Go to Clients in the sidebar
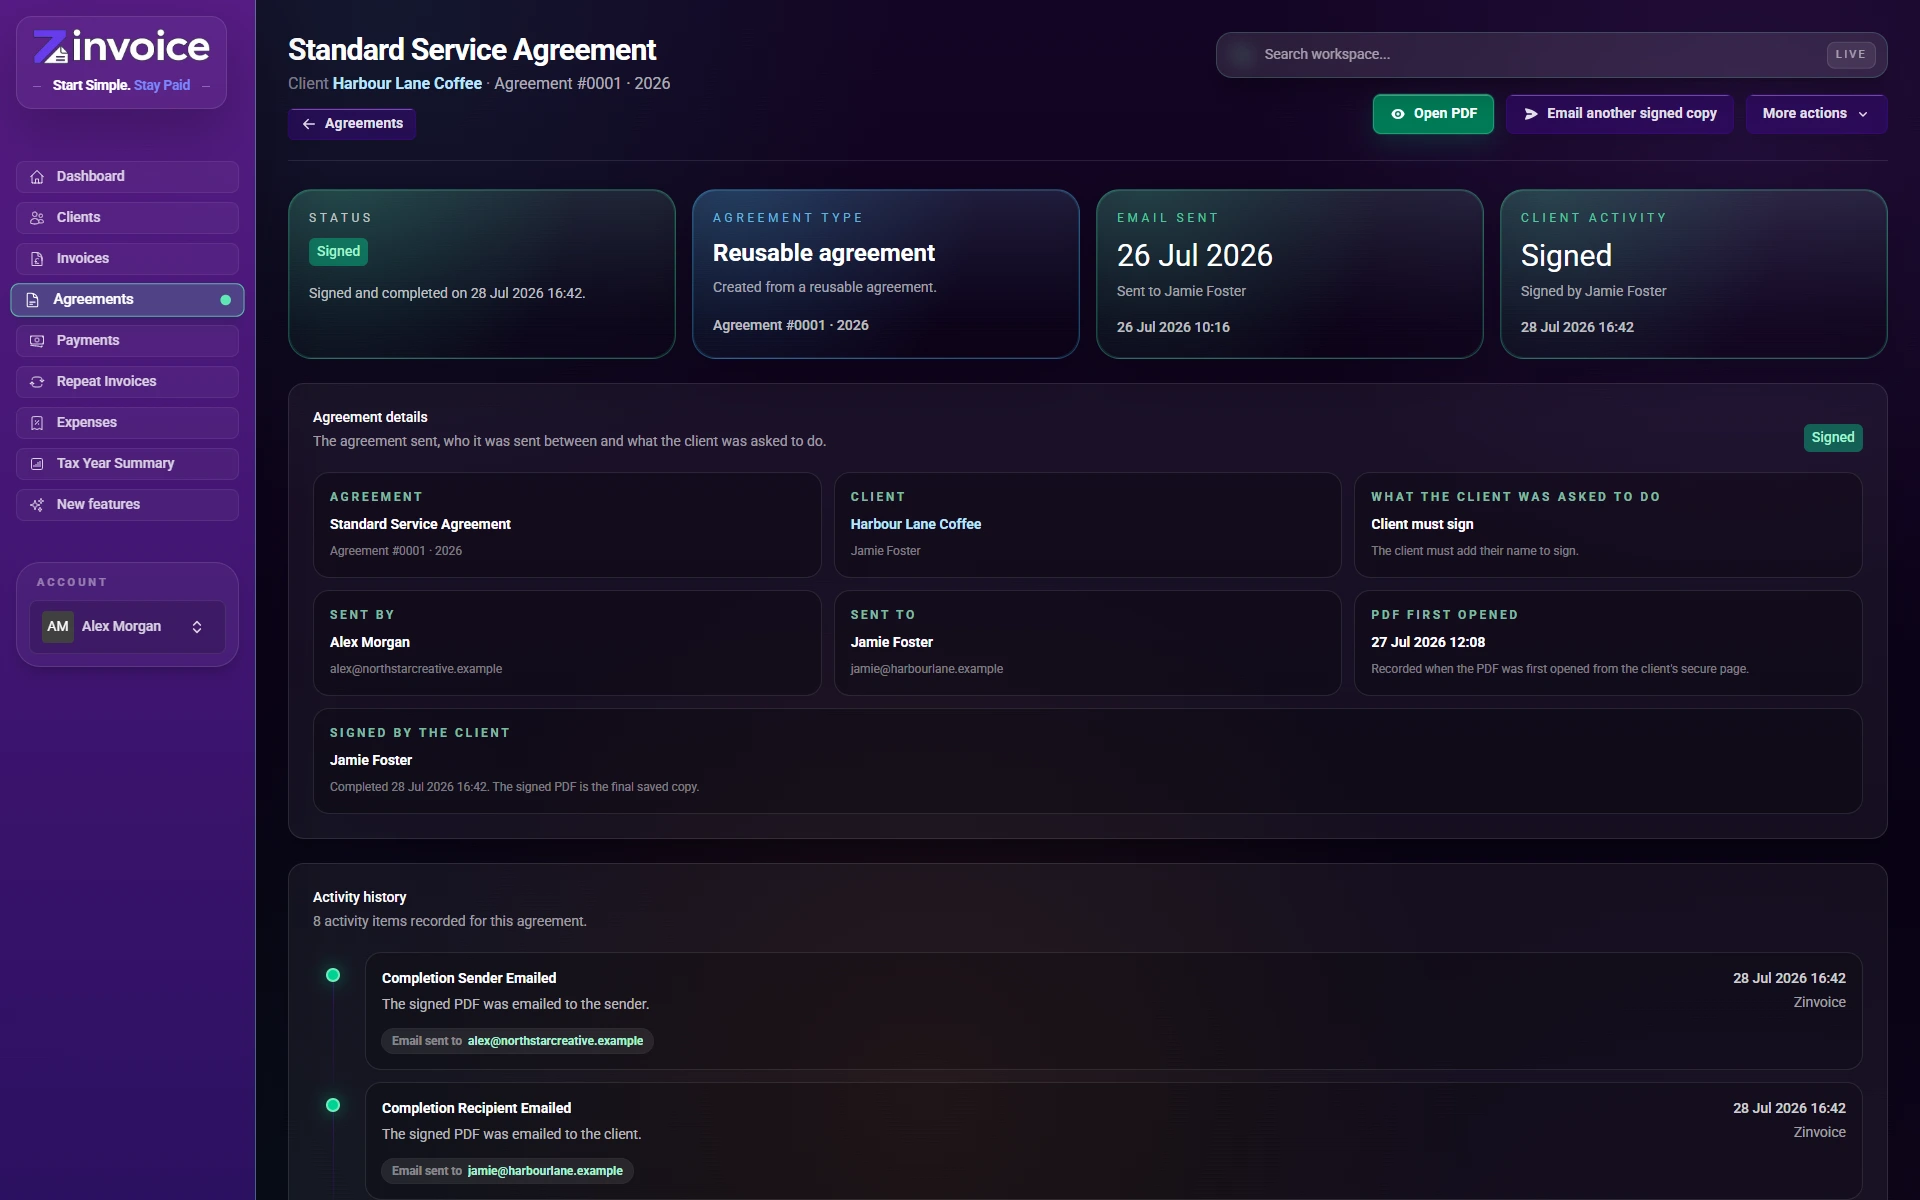The height and width of the screenshot is (1200, 1920). pos(127,218)
